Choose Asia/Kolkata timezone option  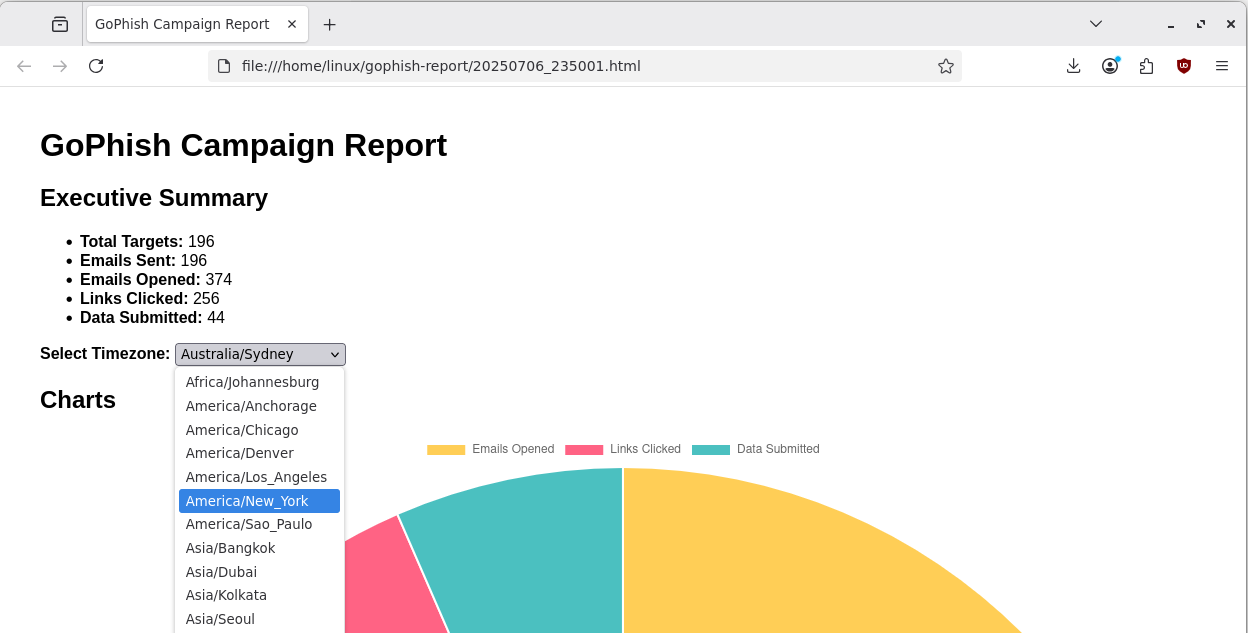259,595
